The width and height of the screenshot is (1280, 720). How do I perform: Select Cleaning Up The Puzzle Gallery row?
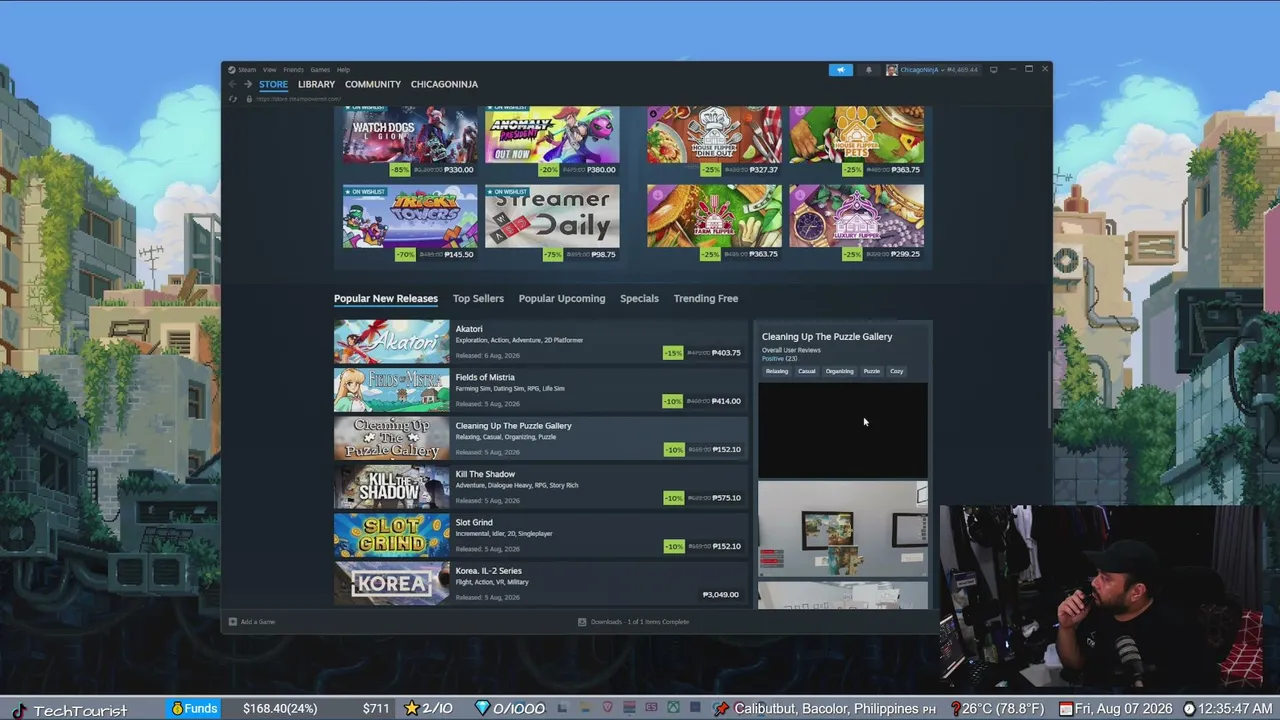(540, 438)
